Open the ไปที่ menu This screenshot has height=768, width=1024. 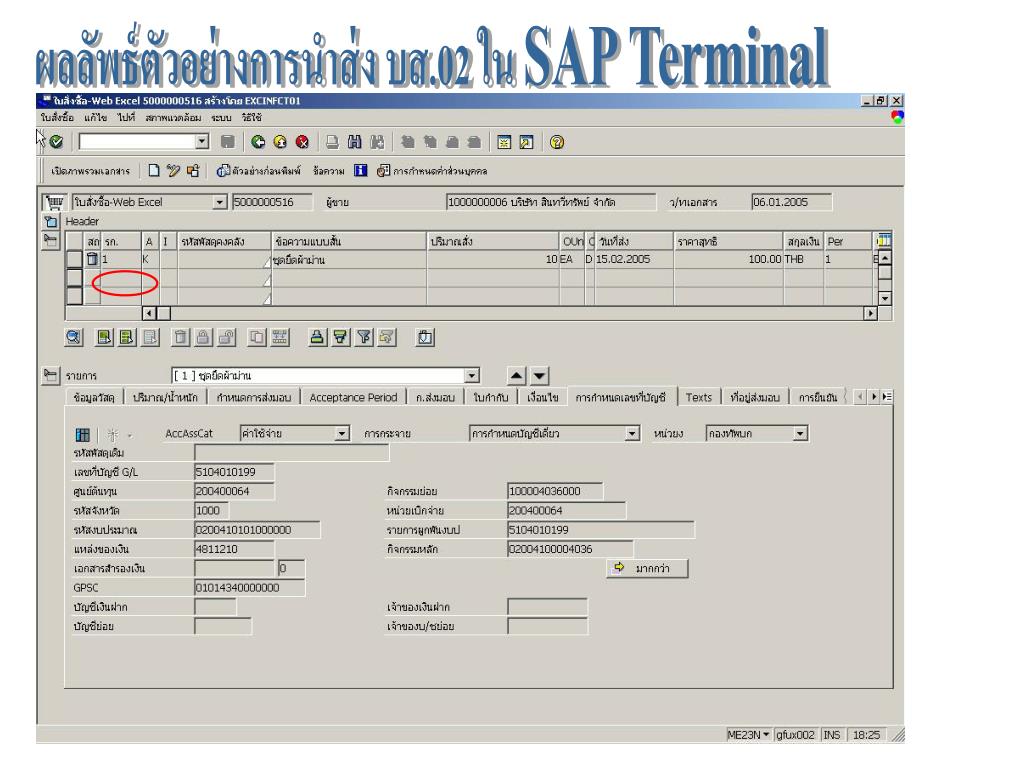point(126,118)
